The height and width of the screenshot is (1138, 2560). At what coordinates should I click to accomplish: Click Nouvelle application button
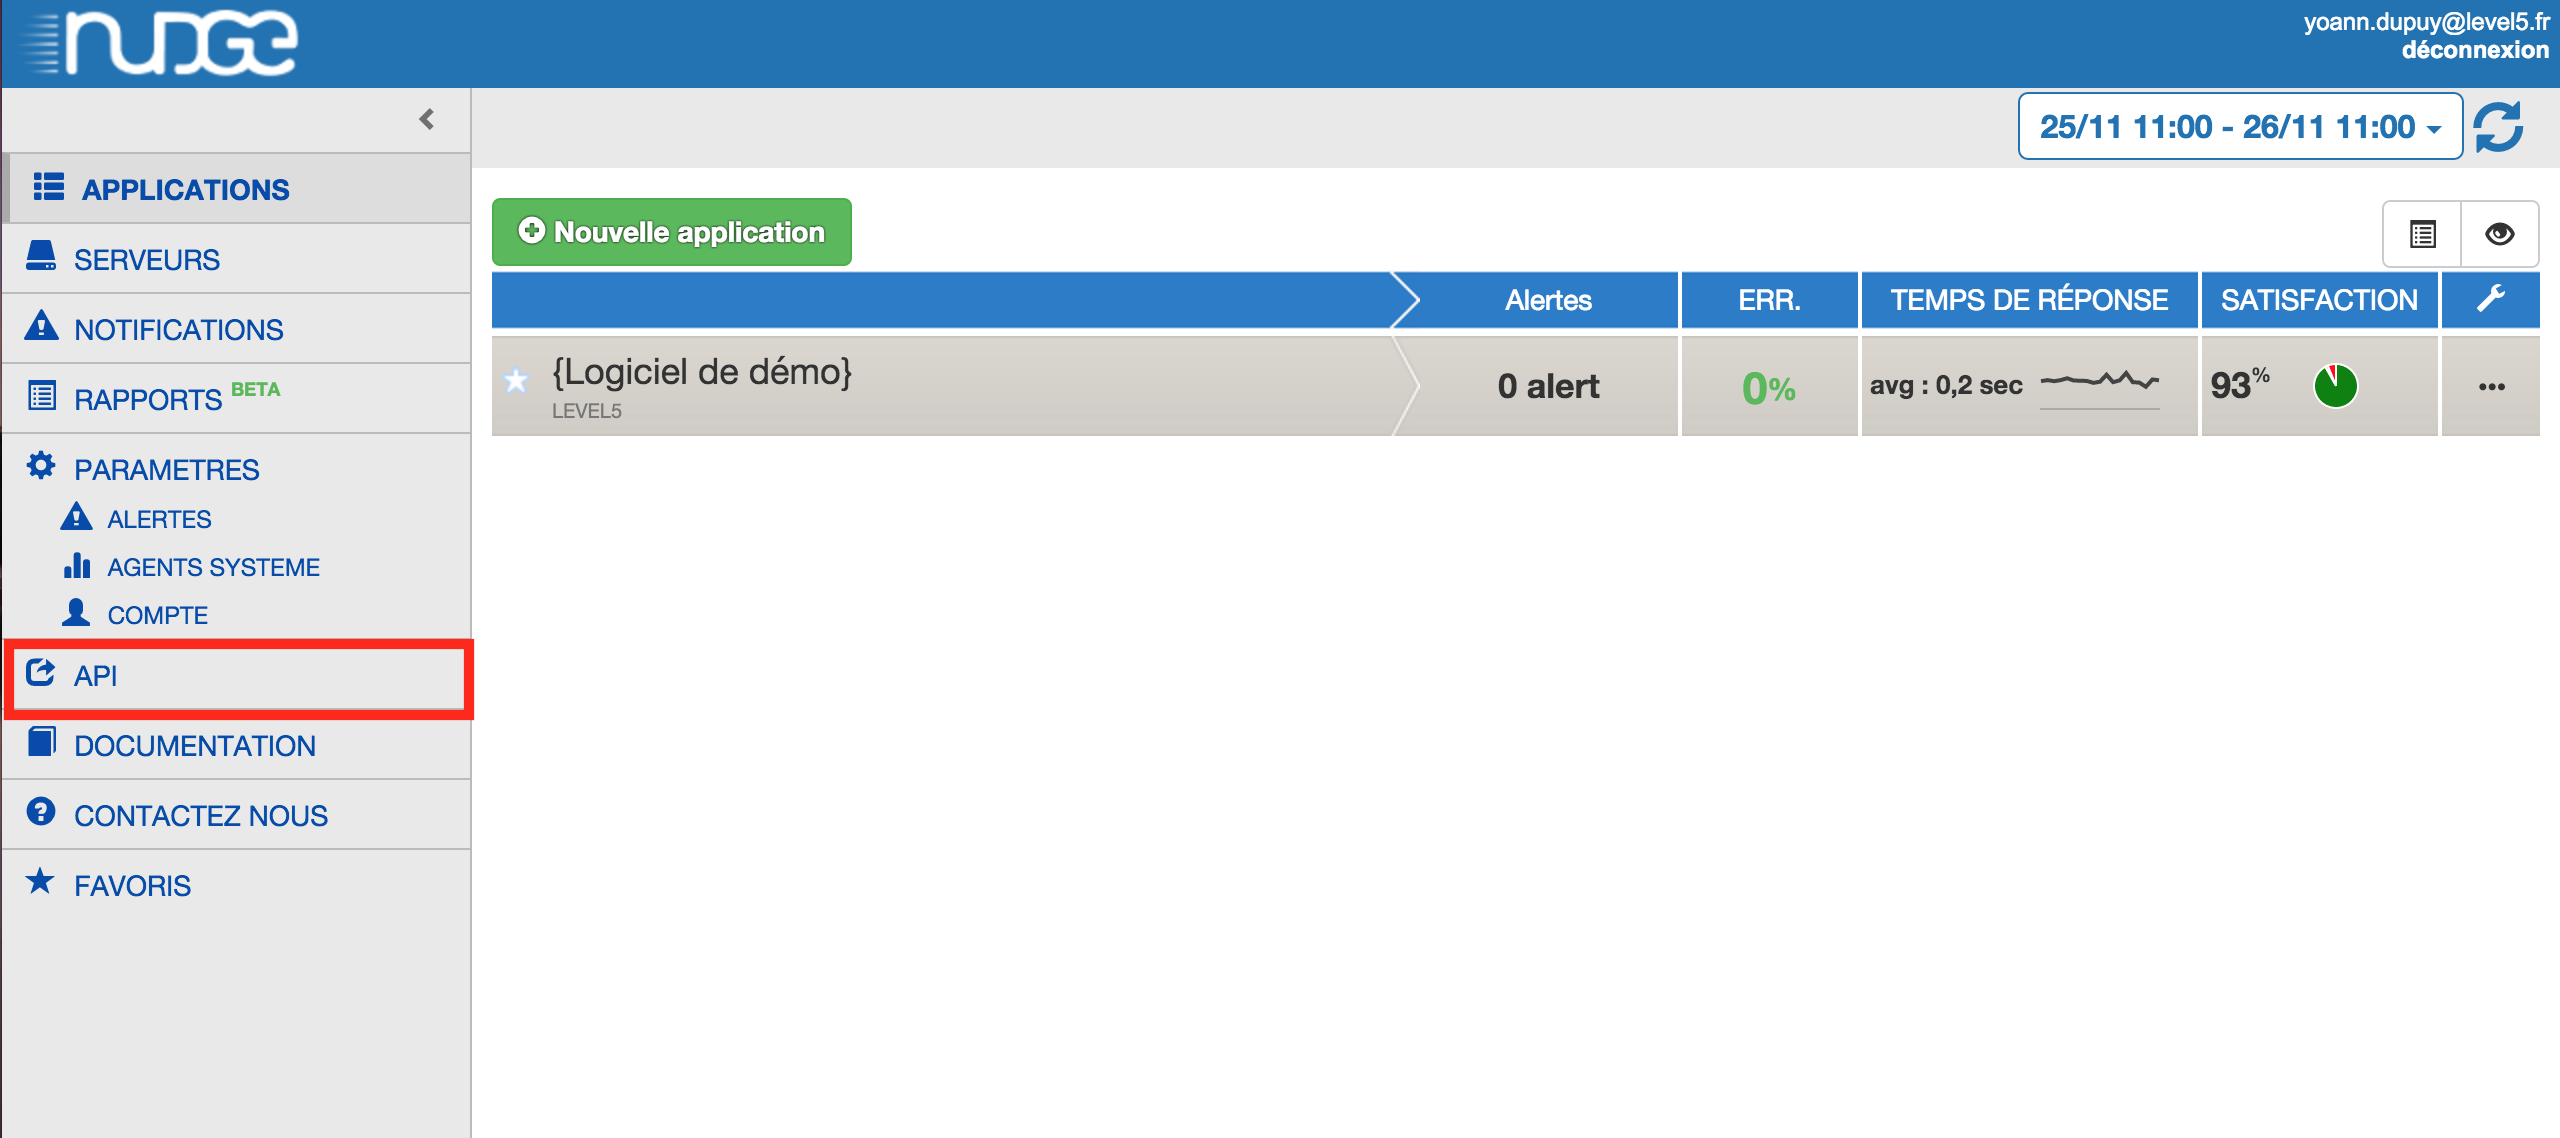671,232
